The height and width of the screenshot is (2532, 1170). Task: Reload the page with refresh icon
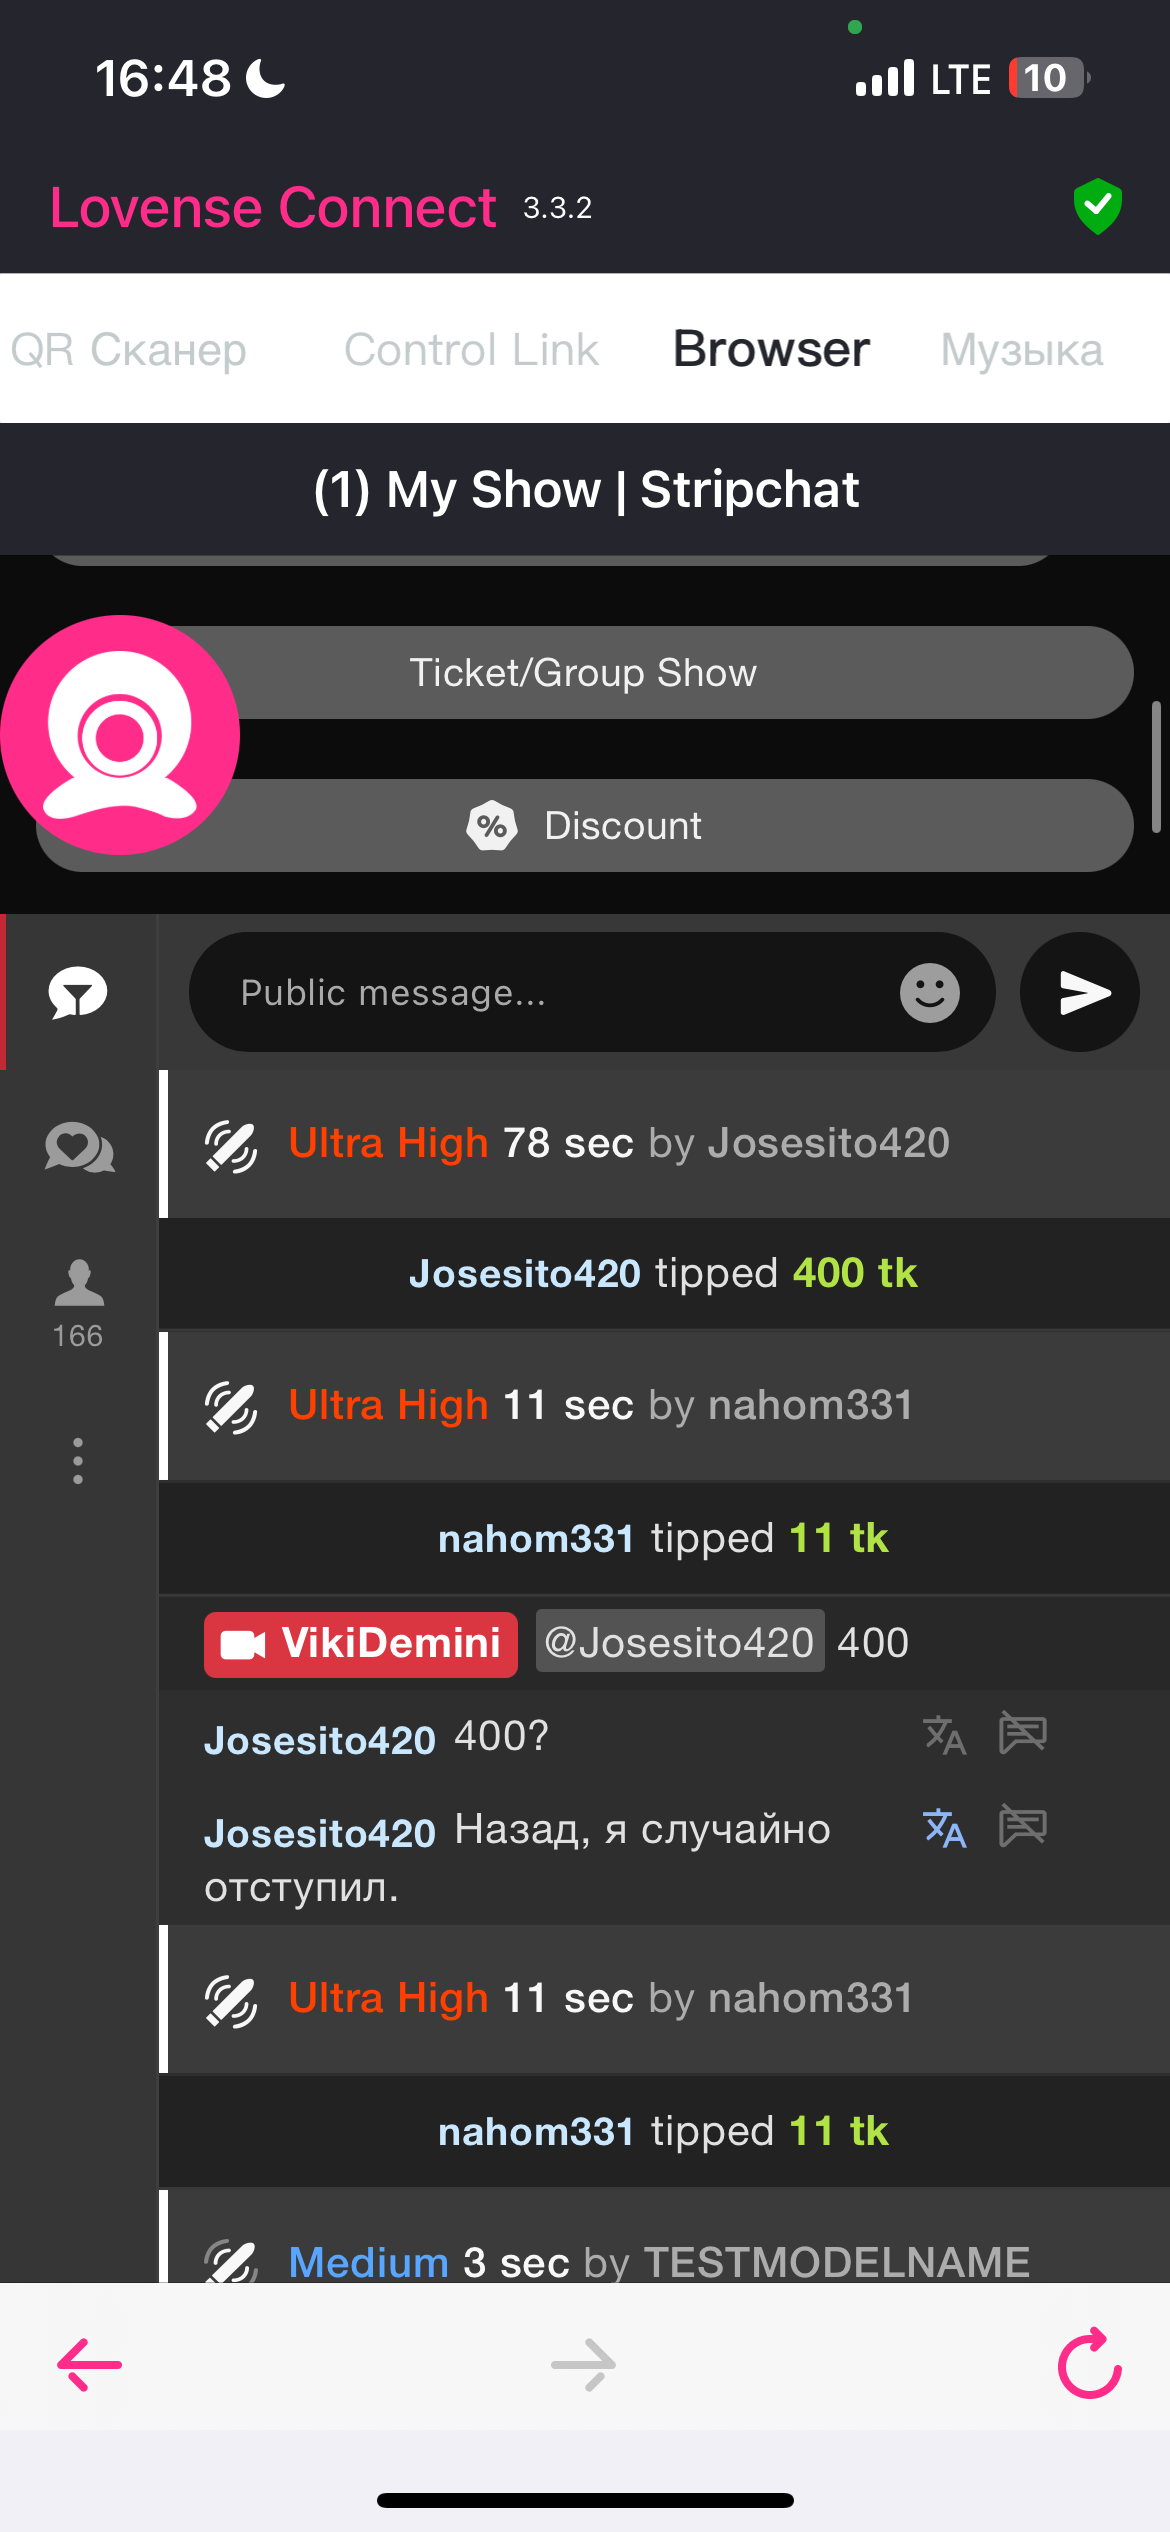(x=1089, y=2364)
